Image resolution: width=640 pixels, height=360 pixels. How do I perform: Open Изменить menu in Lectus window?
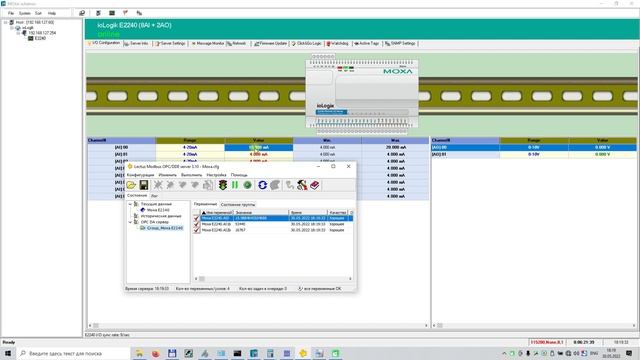[x=167, y=175]
